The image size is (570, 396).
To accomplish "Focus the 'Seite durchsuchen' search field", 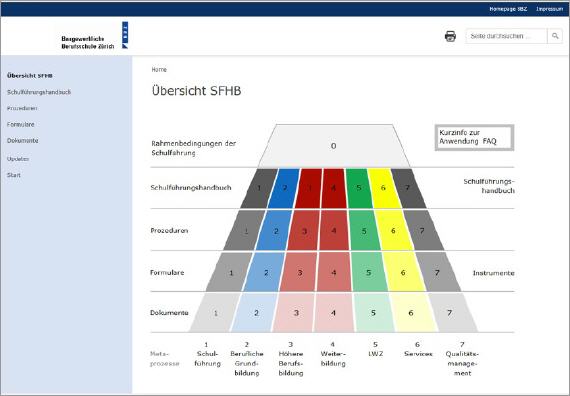I will click(506, 36).
